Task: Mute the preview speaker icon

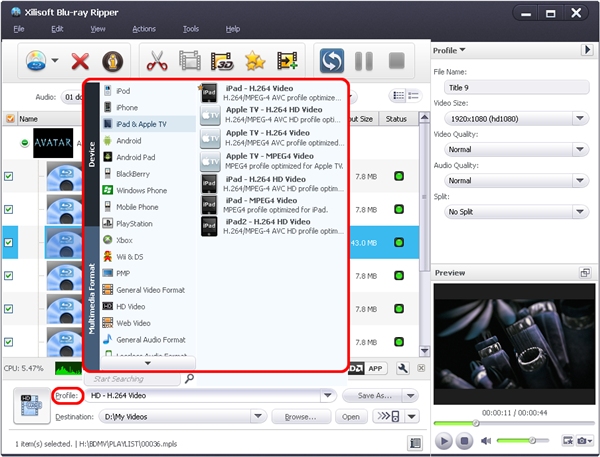Action: pos(486,441)
